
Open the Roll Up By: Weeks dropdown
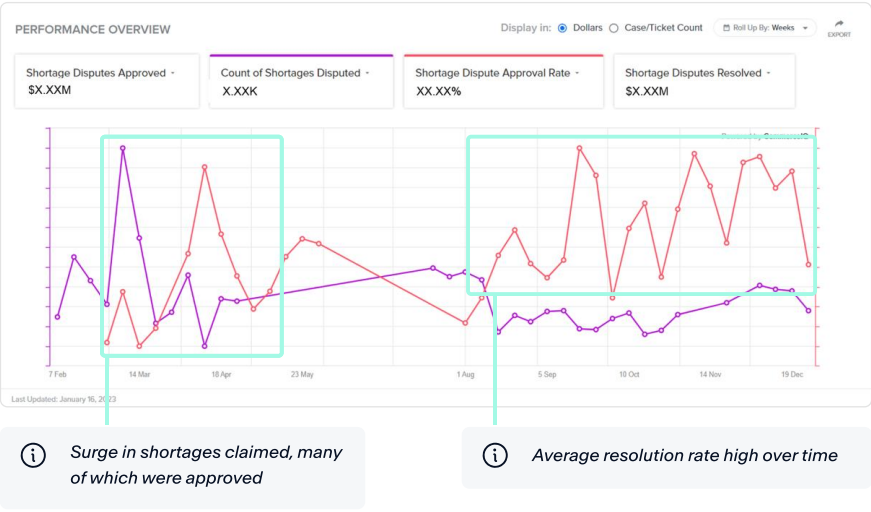pos(765,28)
